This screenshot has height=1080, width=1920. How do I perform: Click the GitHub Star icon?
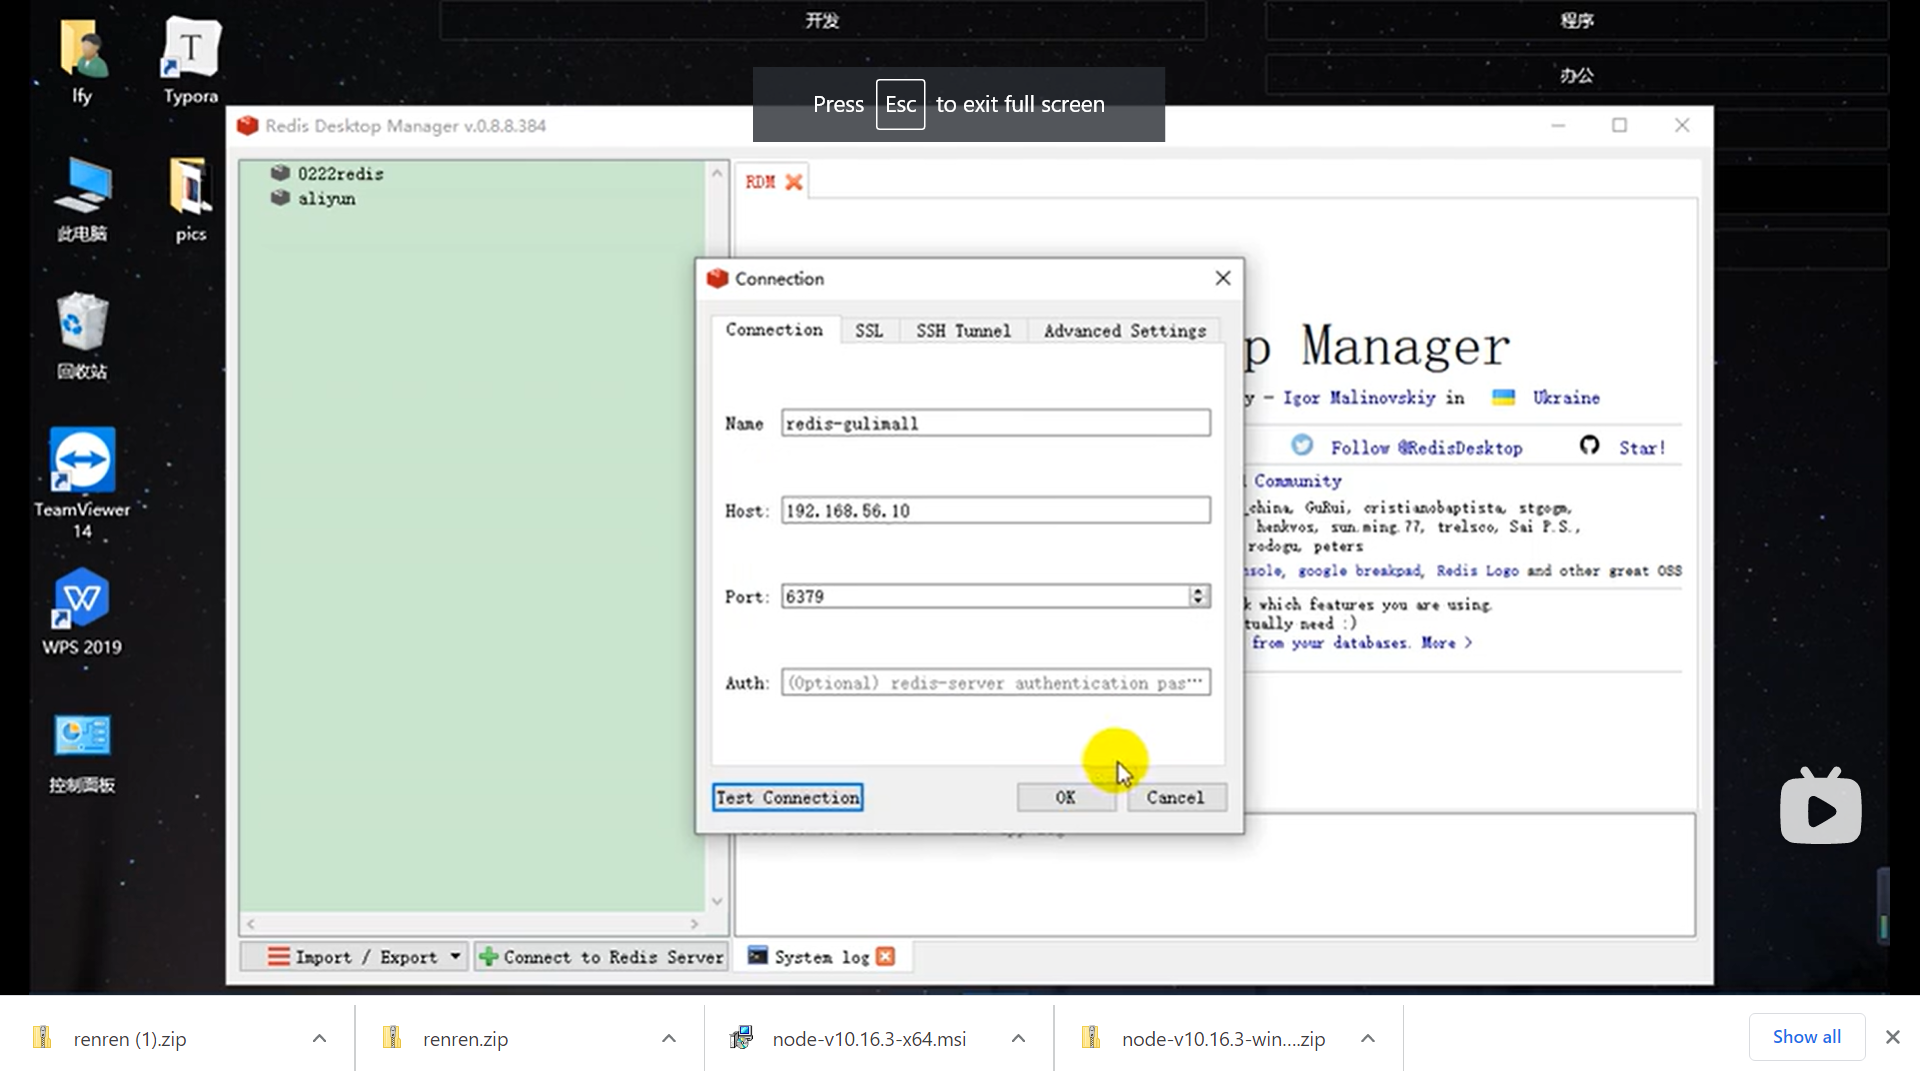tap(1589, 446)
